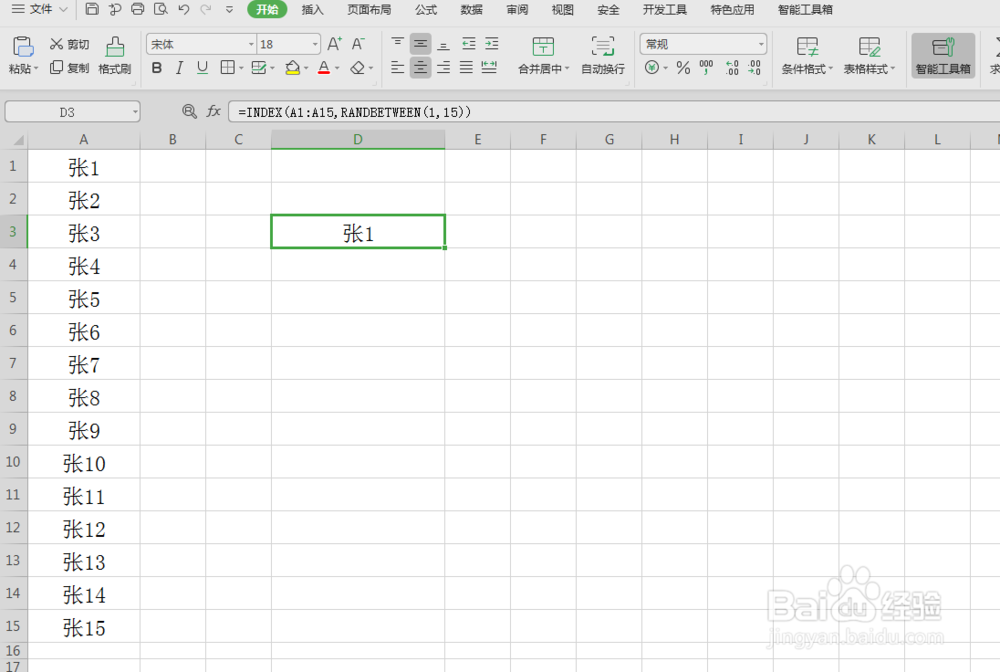Click the Paste clipboard icon
Screen dimensions: 1000x672
[22, 47]
